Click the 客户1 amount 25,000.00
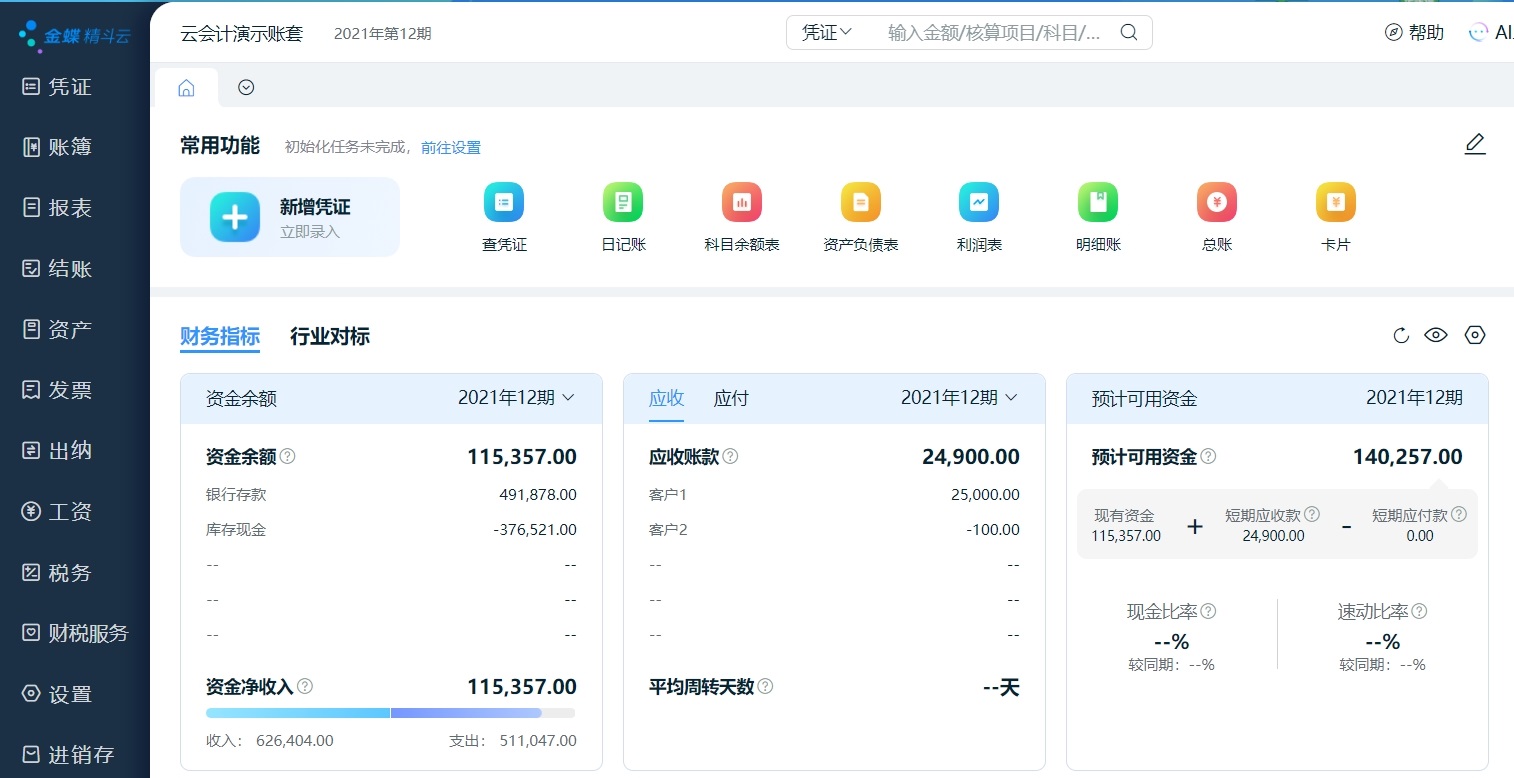Viewport: 1514px width, 778px height. [985, 494]
